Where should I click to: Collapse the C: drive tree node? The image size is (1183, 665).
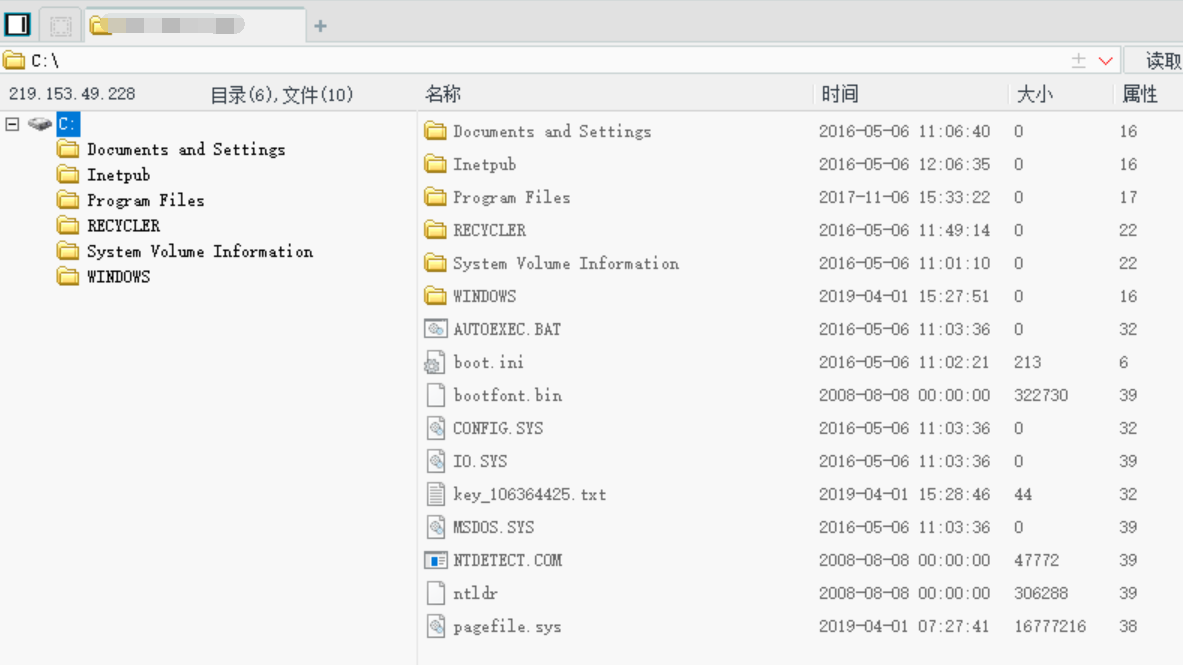click(x=13, y=124)
